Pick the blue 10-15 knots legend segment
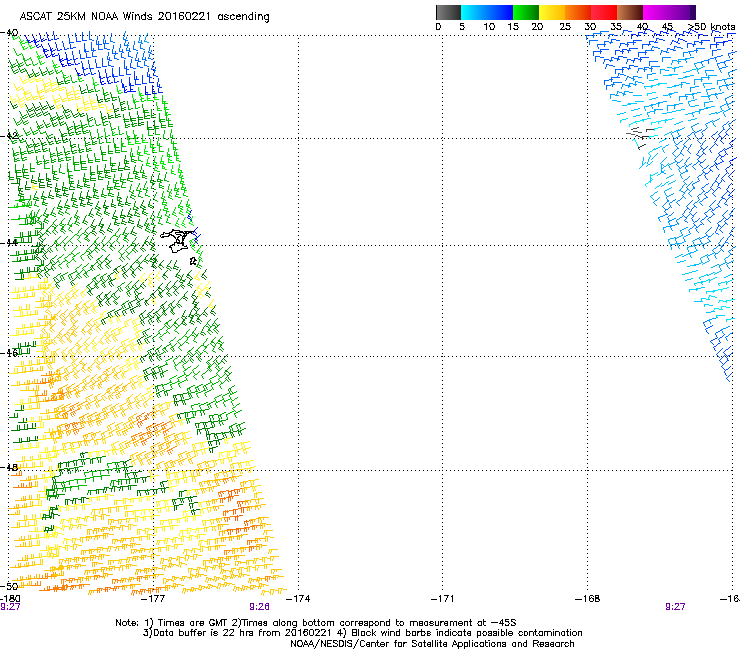The image size is (740, 650). pyautogui.click(x=500, y=12)
